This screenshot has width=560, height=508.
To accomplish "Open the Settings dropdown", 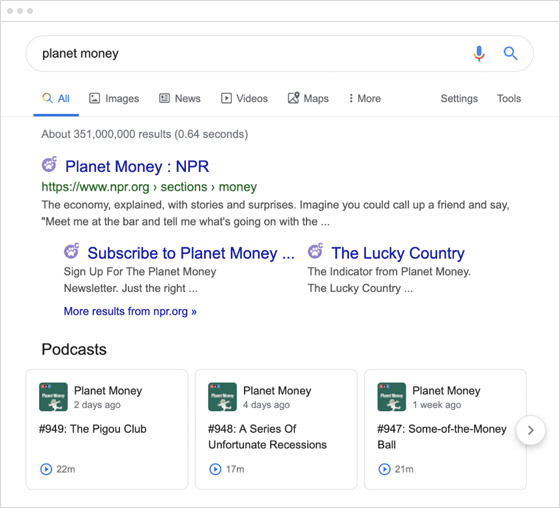I will [x=459, y=98].
